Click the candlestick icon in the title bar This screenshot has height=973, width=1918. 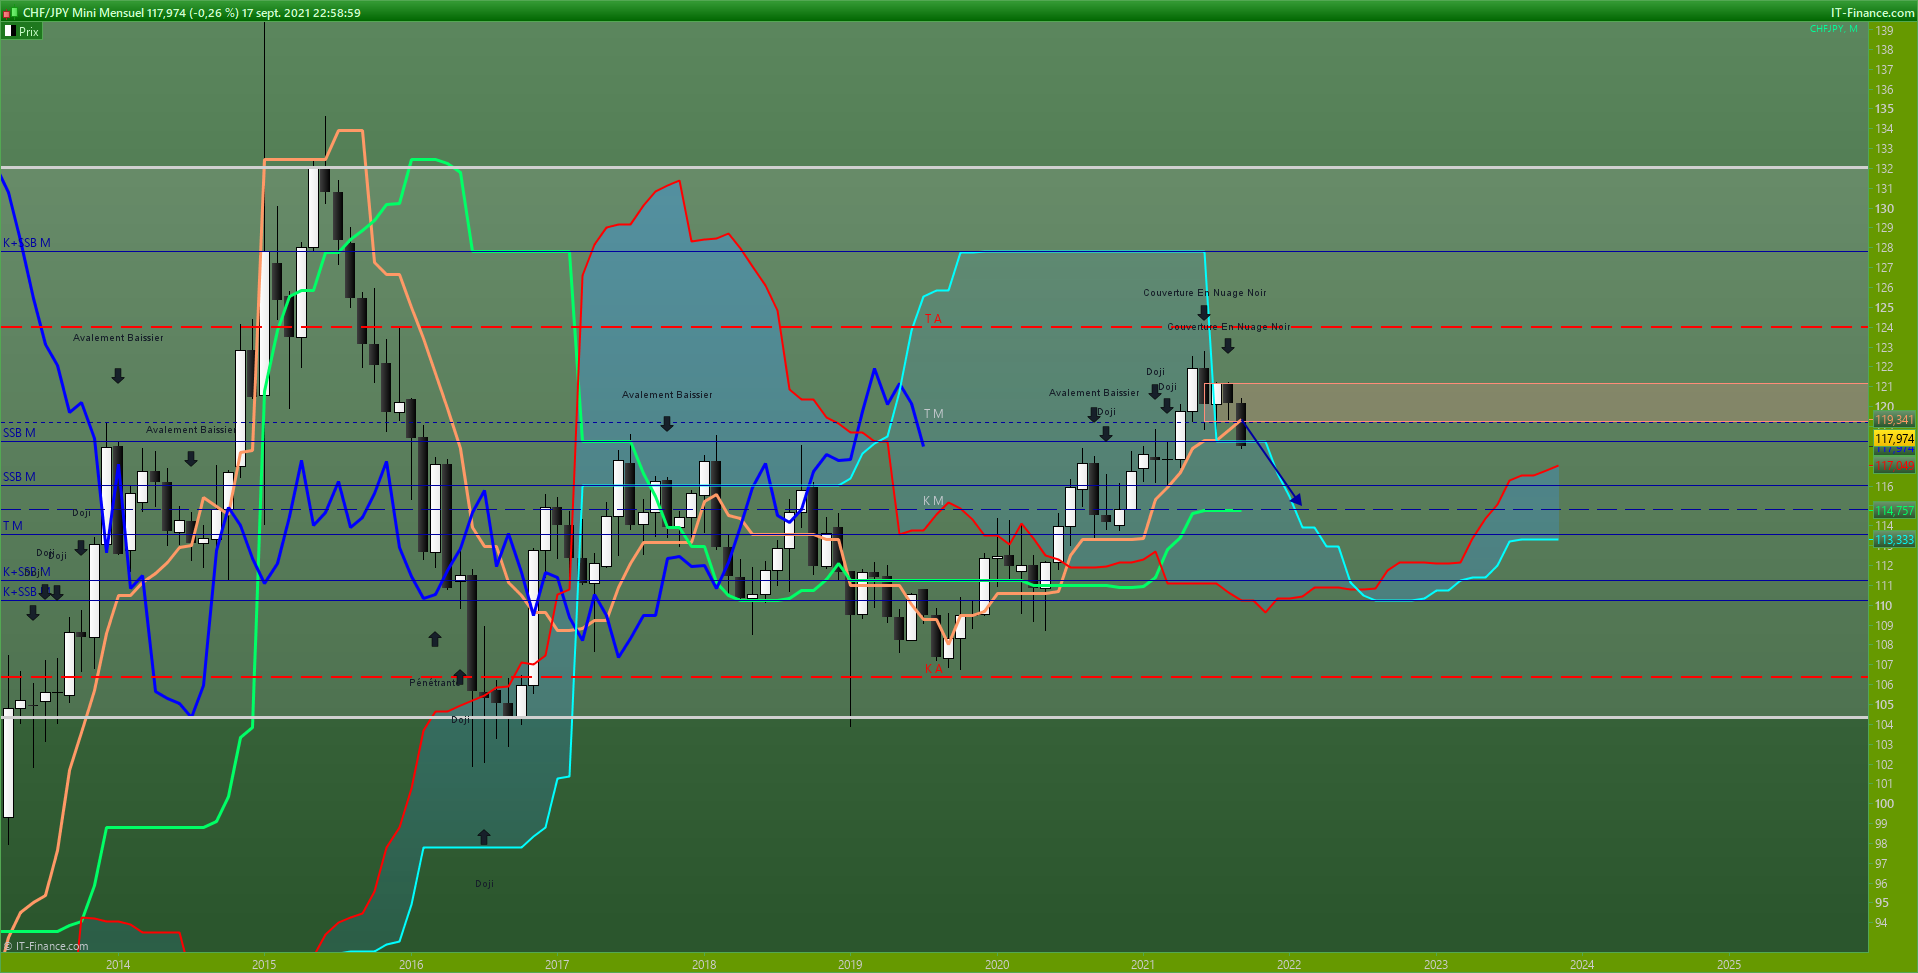(x=11, y=12)
